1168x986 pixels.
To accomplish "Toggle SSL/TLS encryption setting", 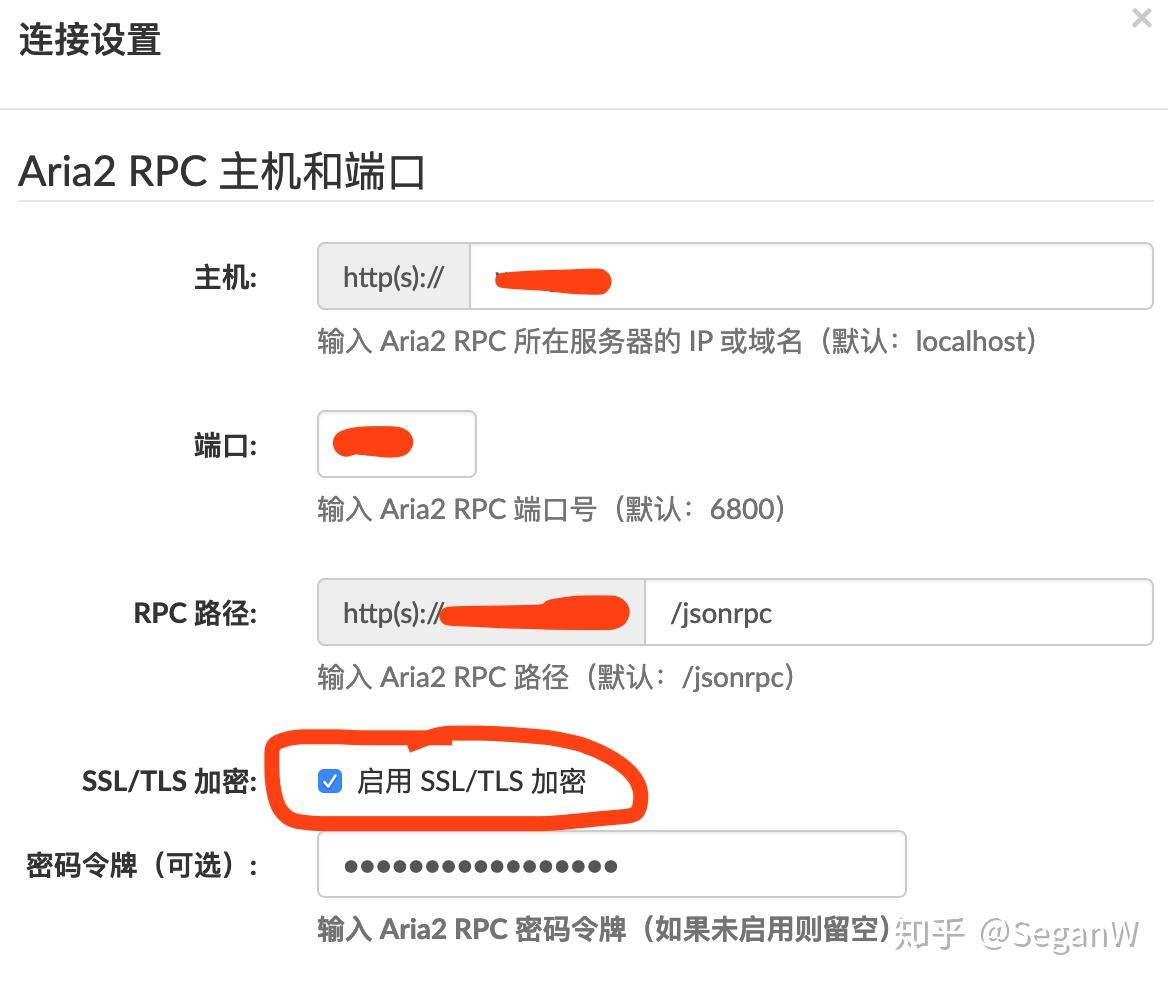I will (330, 781).
